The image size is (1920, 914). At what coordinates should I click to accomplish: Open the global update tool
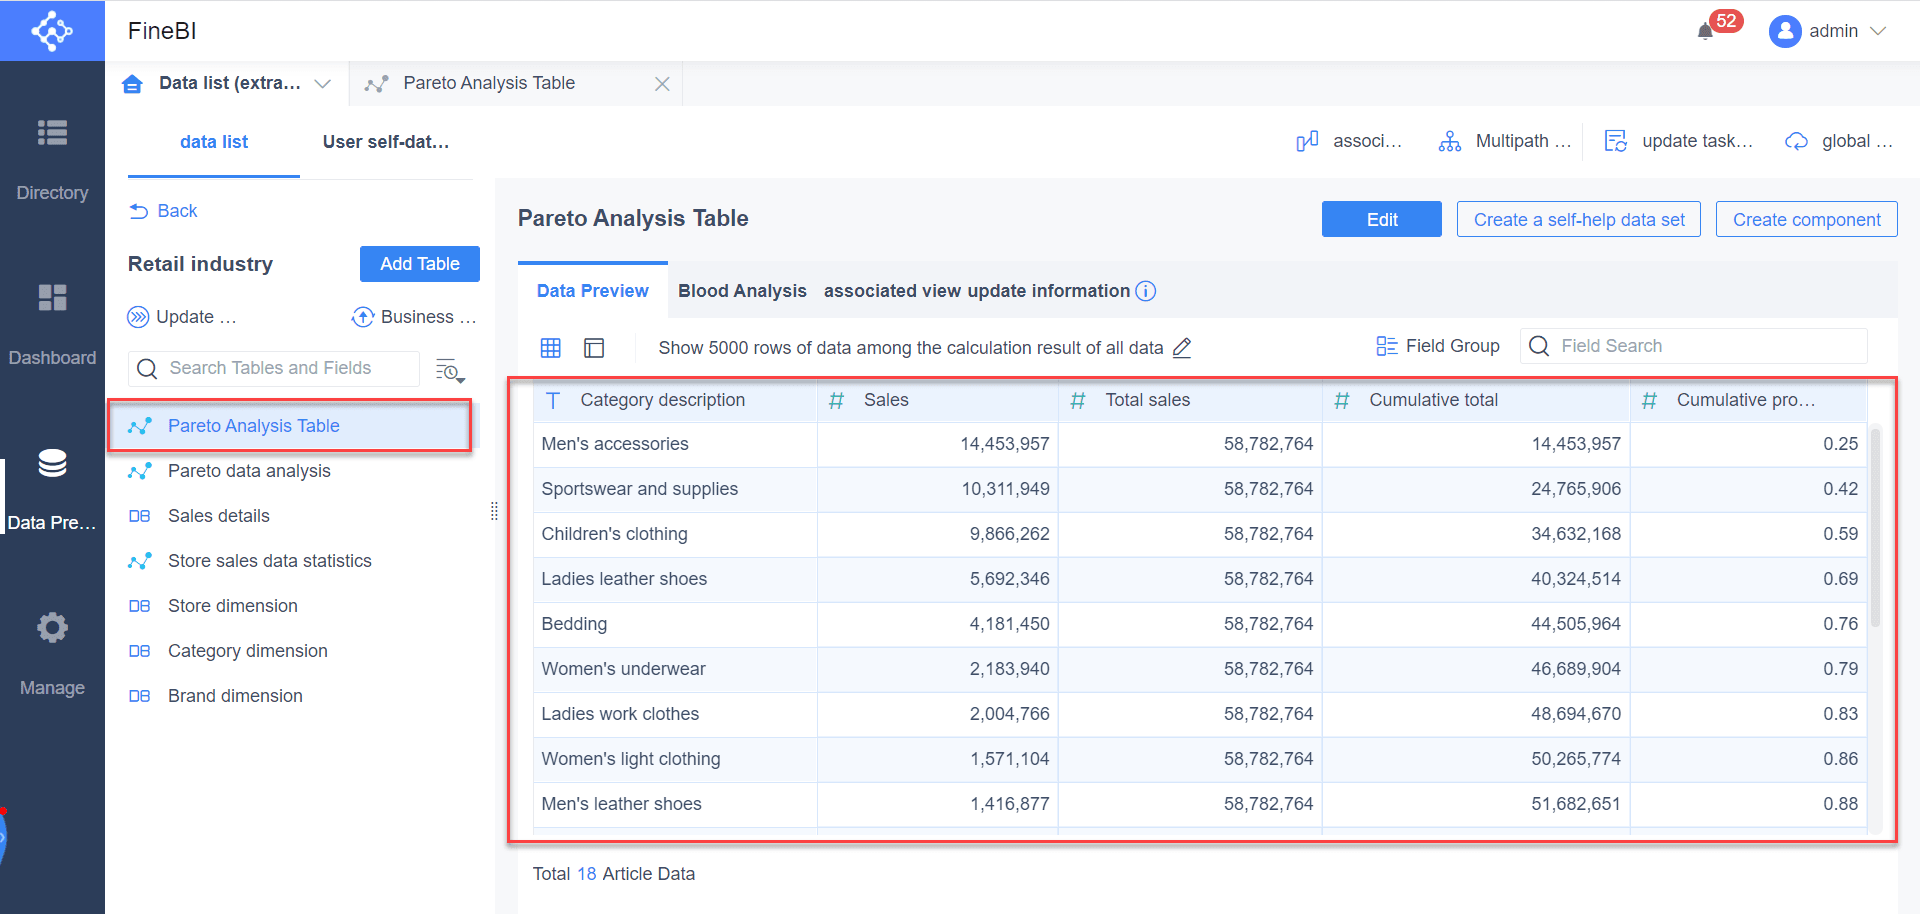pyautogui.click(x=1839, y=141)
